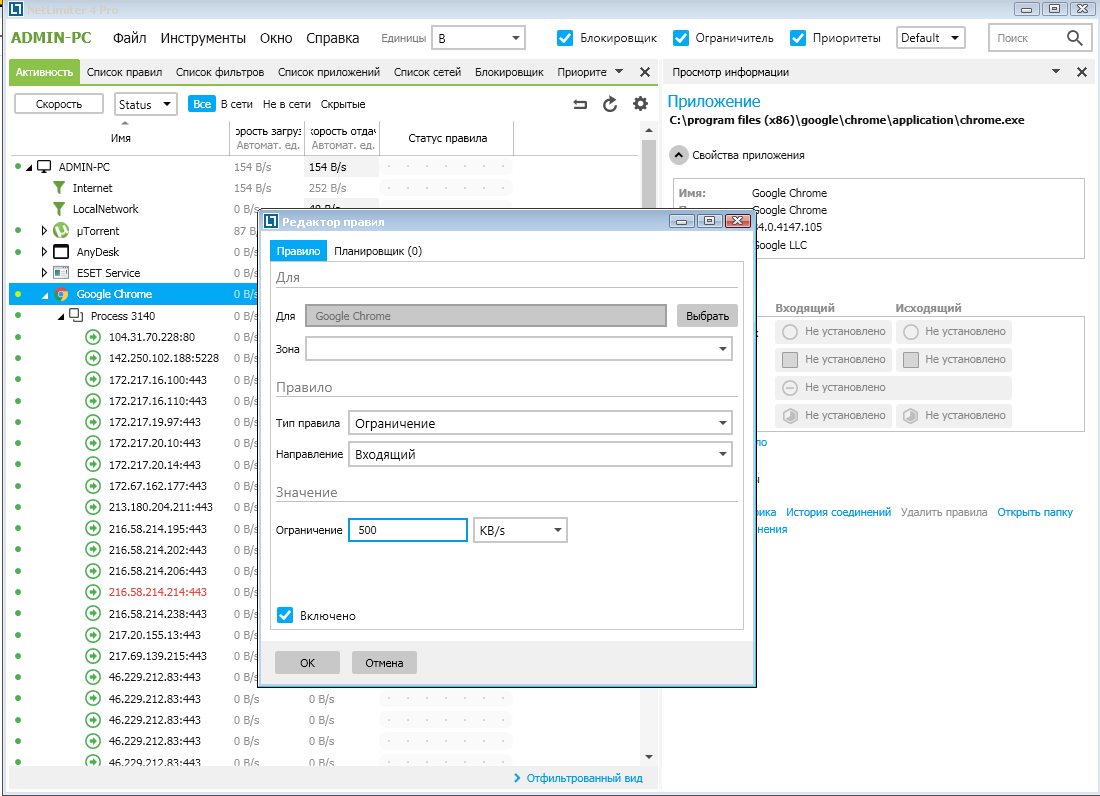Select the Все filter toggle

201,104
